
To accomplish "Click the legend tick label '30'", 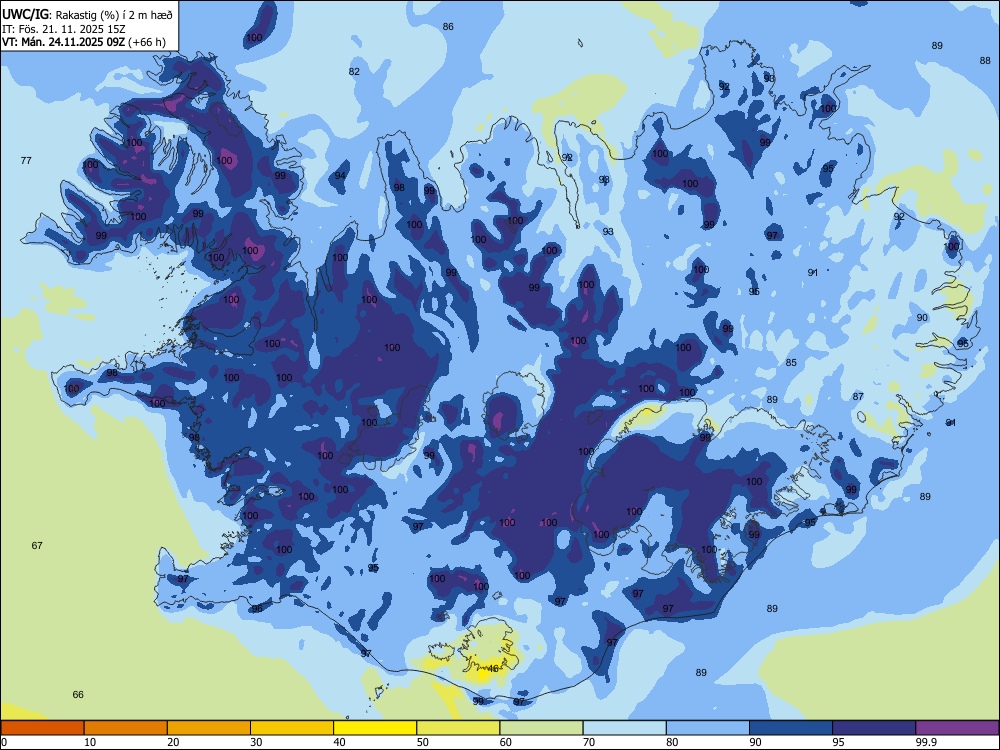I will (256, 742).
